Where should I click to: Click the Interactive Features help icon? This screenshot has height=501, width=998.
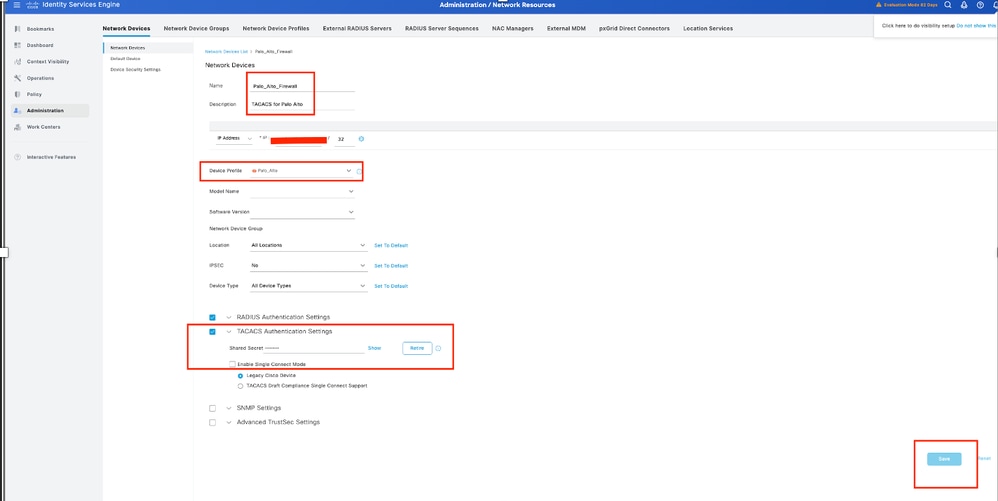17,157
